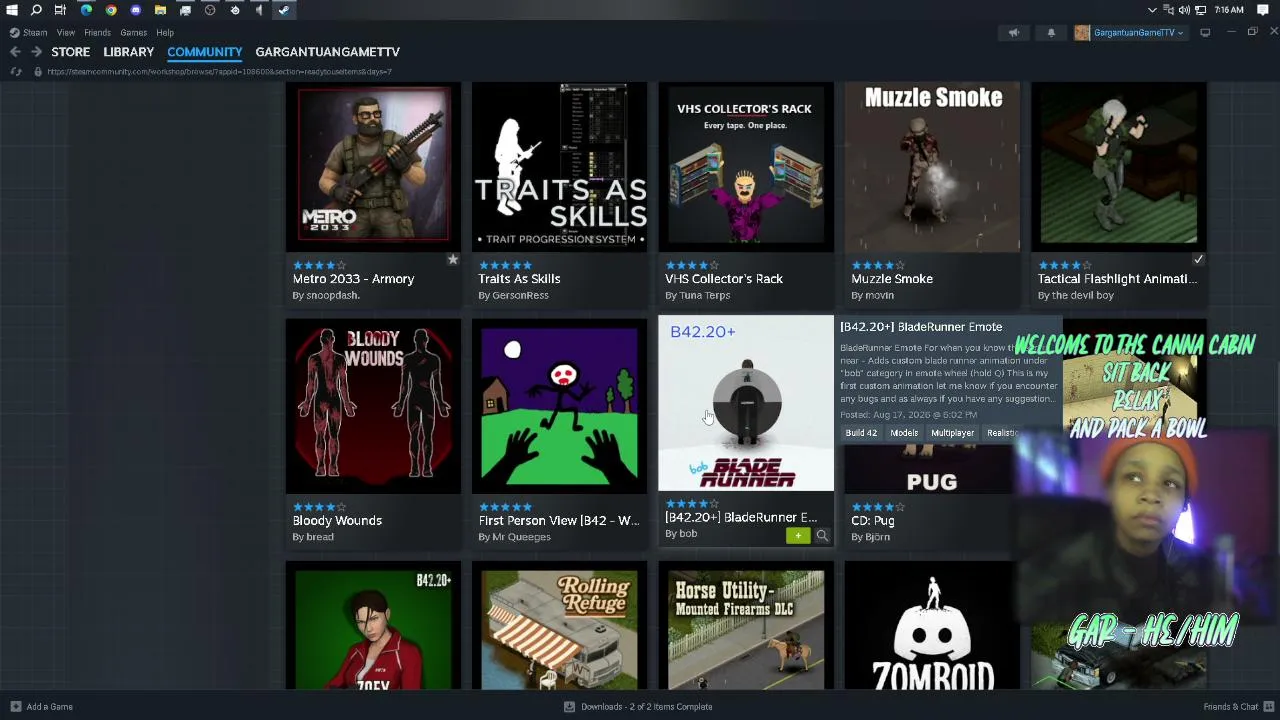This screenshot has height=720, width=1280.
Task: Click the star badge on Metro 2033 Armory
Action: pyautogui.click(x=452, y=260)
